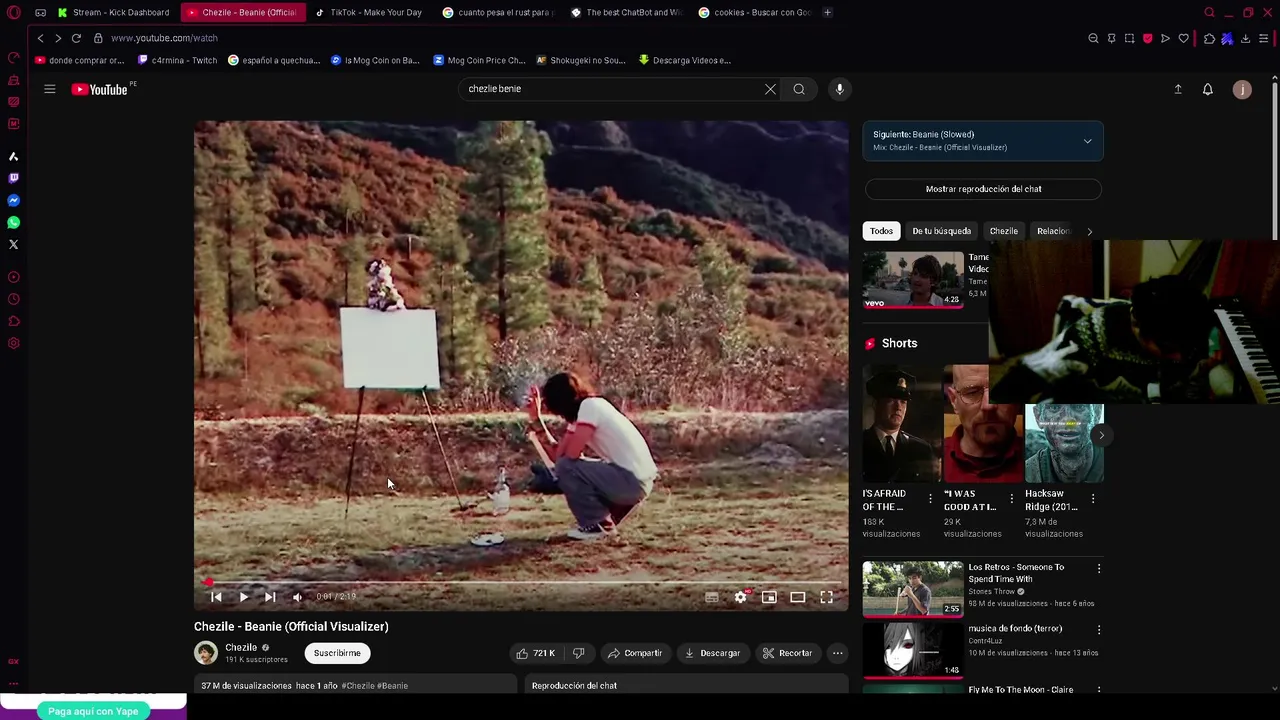1280x720 pixels.
Task: Toggle theater mode view
Action: 798,597
